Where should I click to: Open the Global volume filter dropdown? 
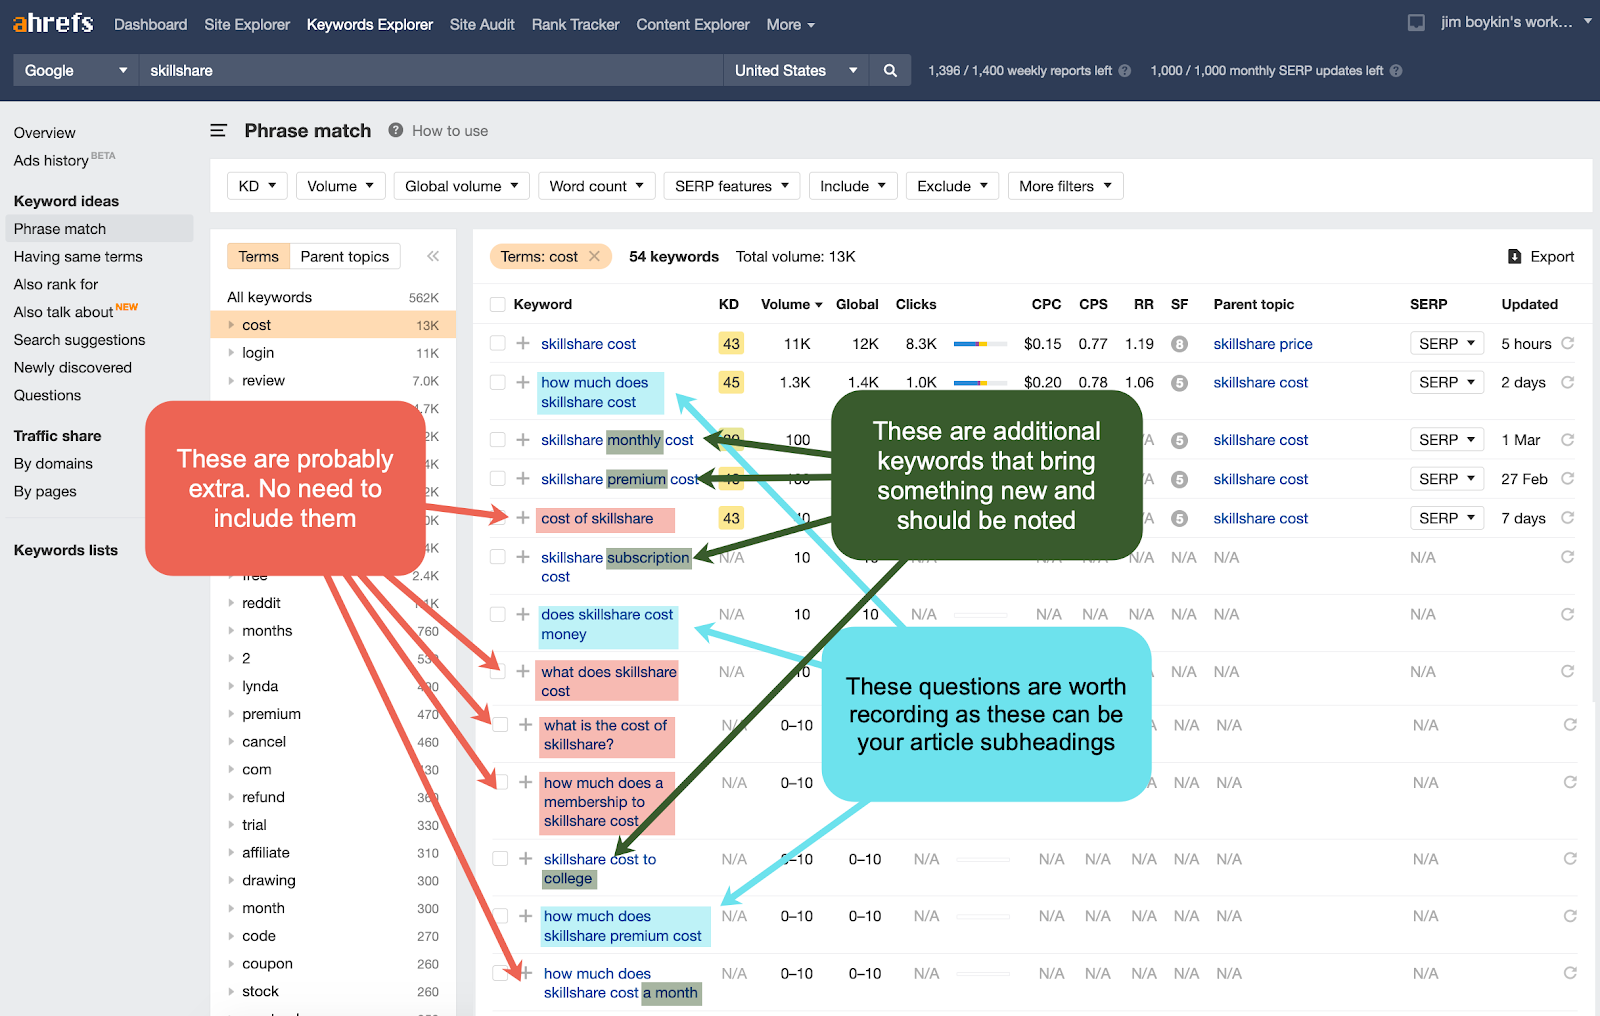(x=462, y=186)
